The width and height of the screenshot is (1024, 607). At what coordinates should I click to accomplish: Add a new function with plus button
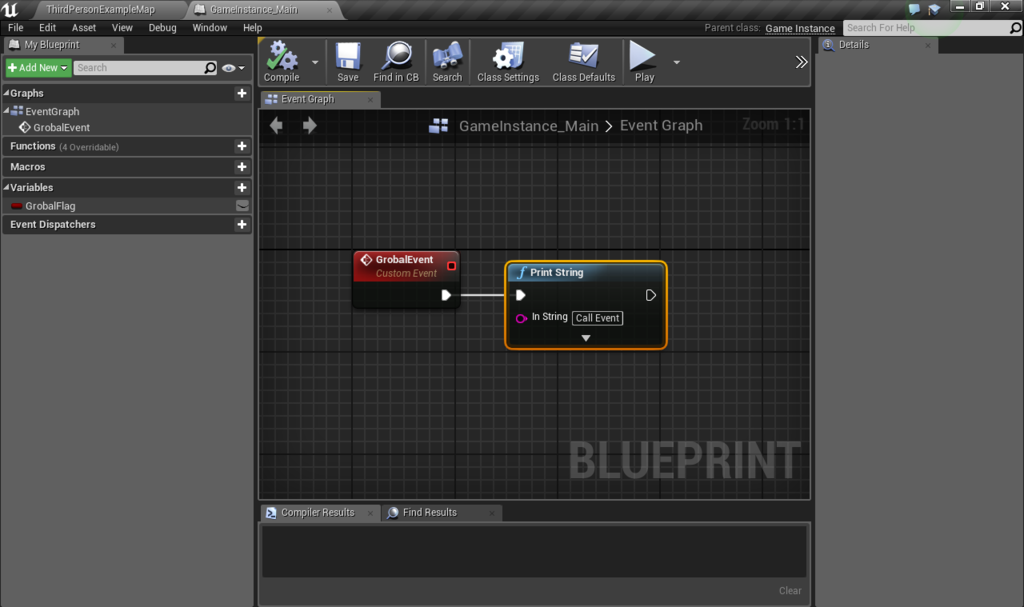(242, 146)
